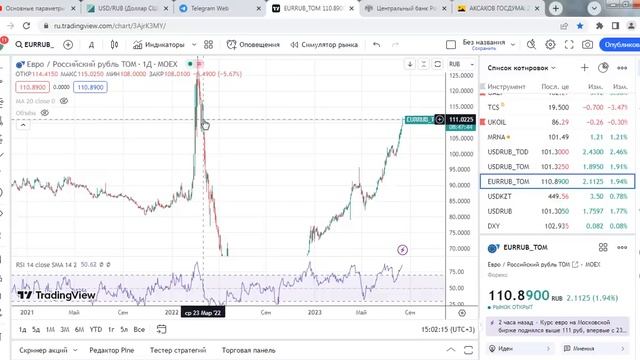Open the EURRUB_TOM details grid icon
The image size is (640, 360).
[603, 247]
